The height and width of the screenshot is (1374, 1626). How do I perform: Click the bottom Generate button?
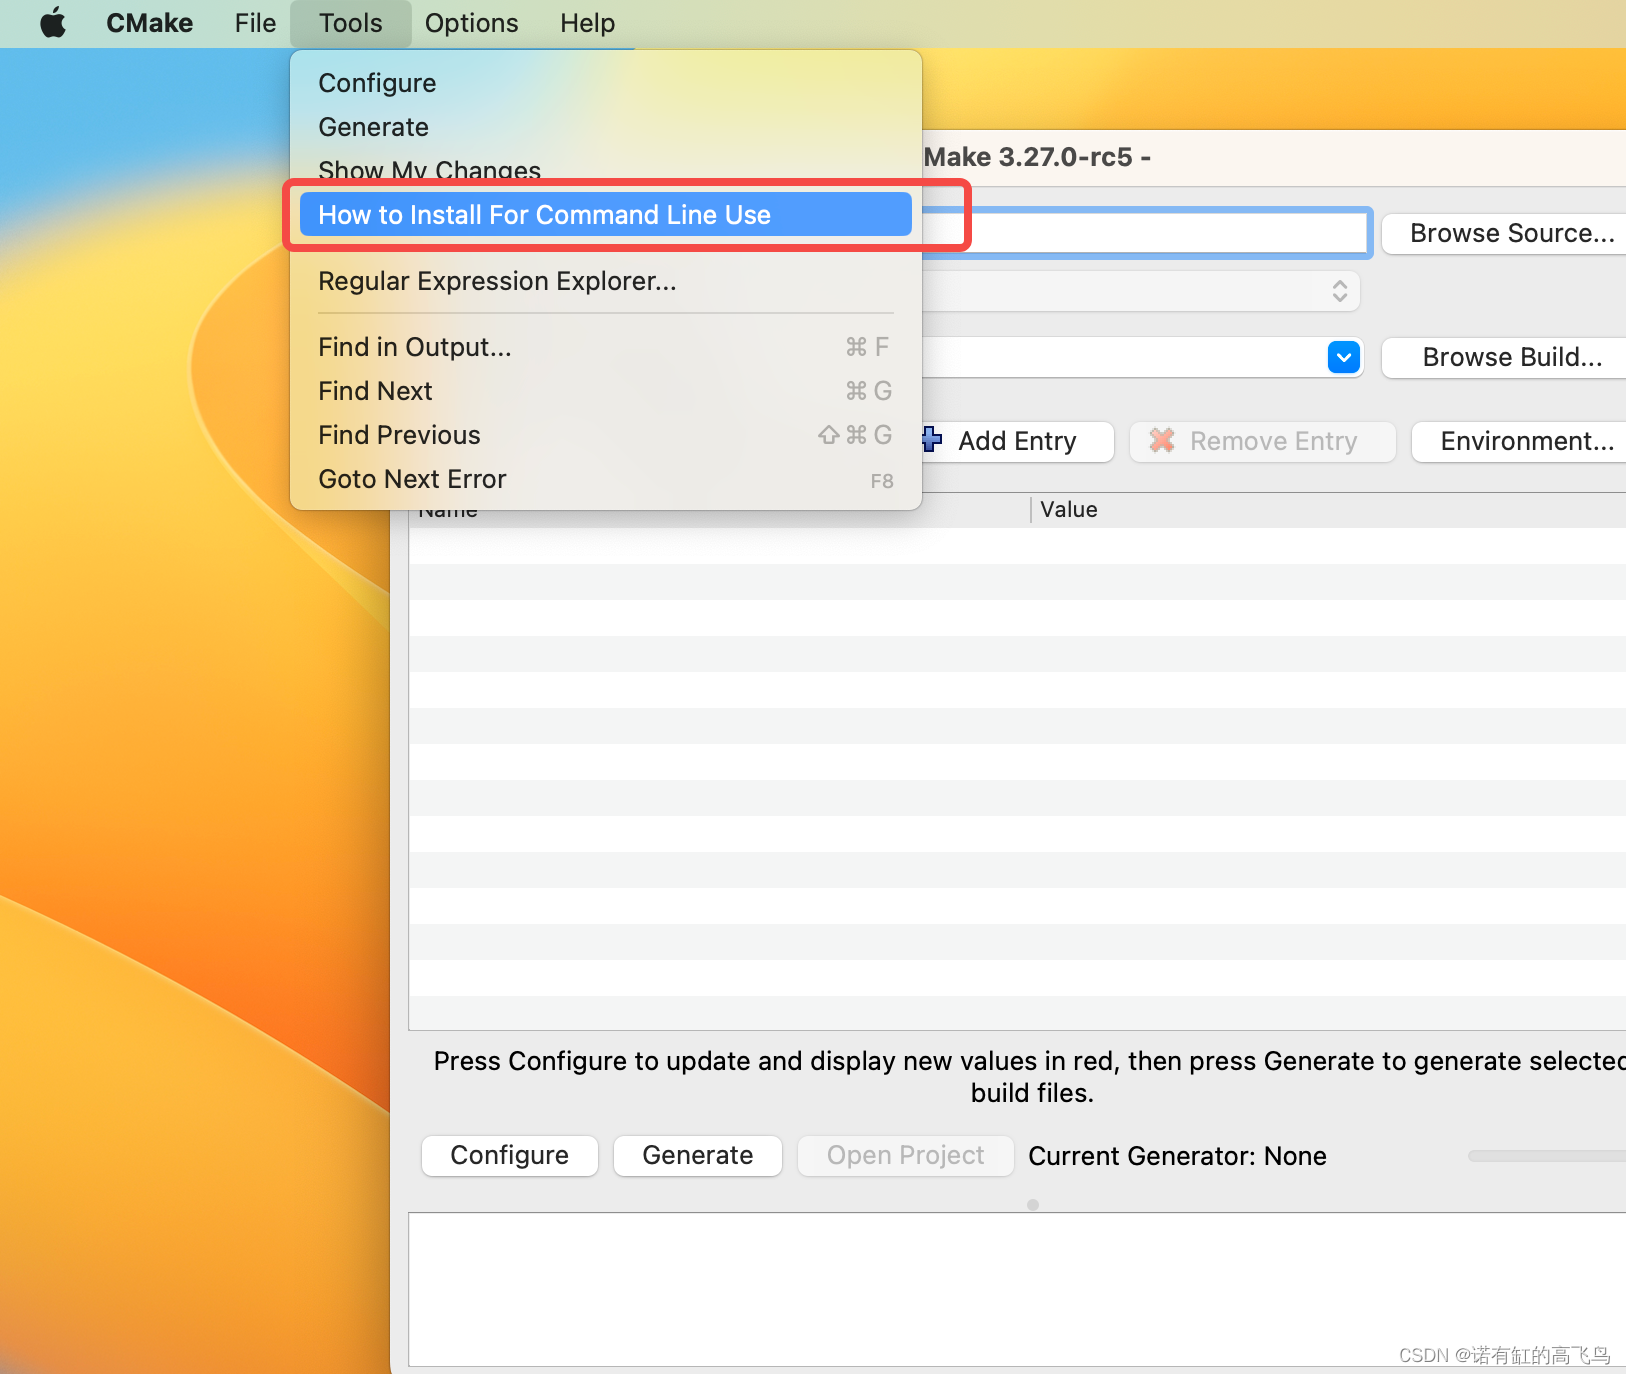pos(698,1155)
